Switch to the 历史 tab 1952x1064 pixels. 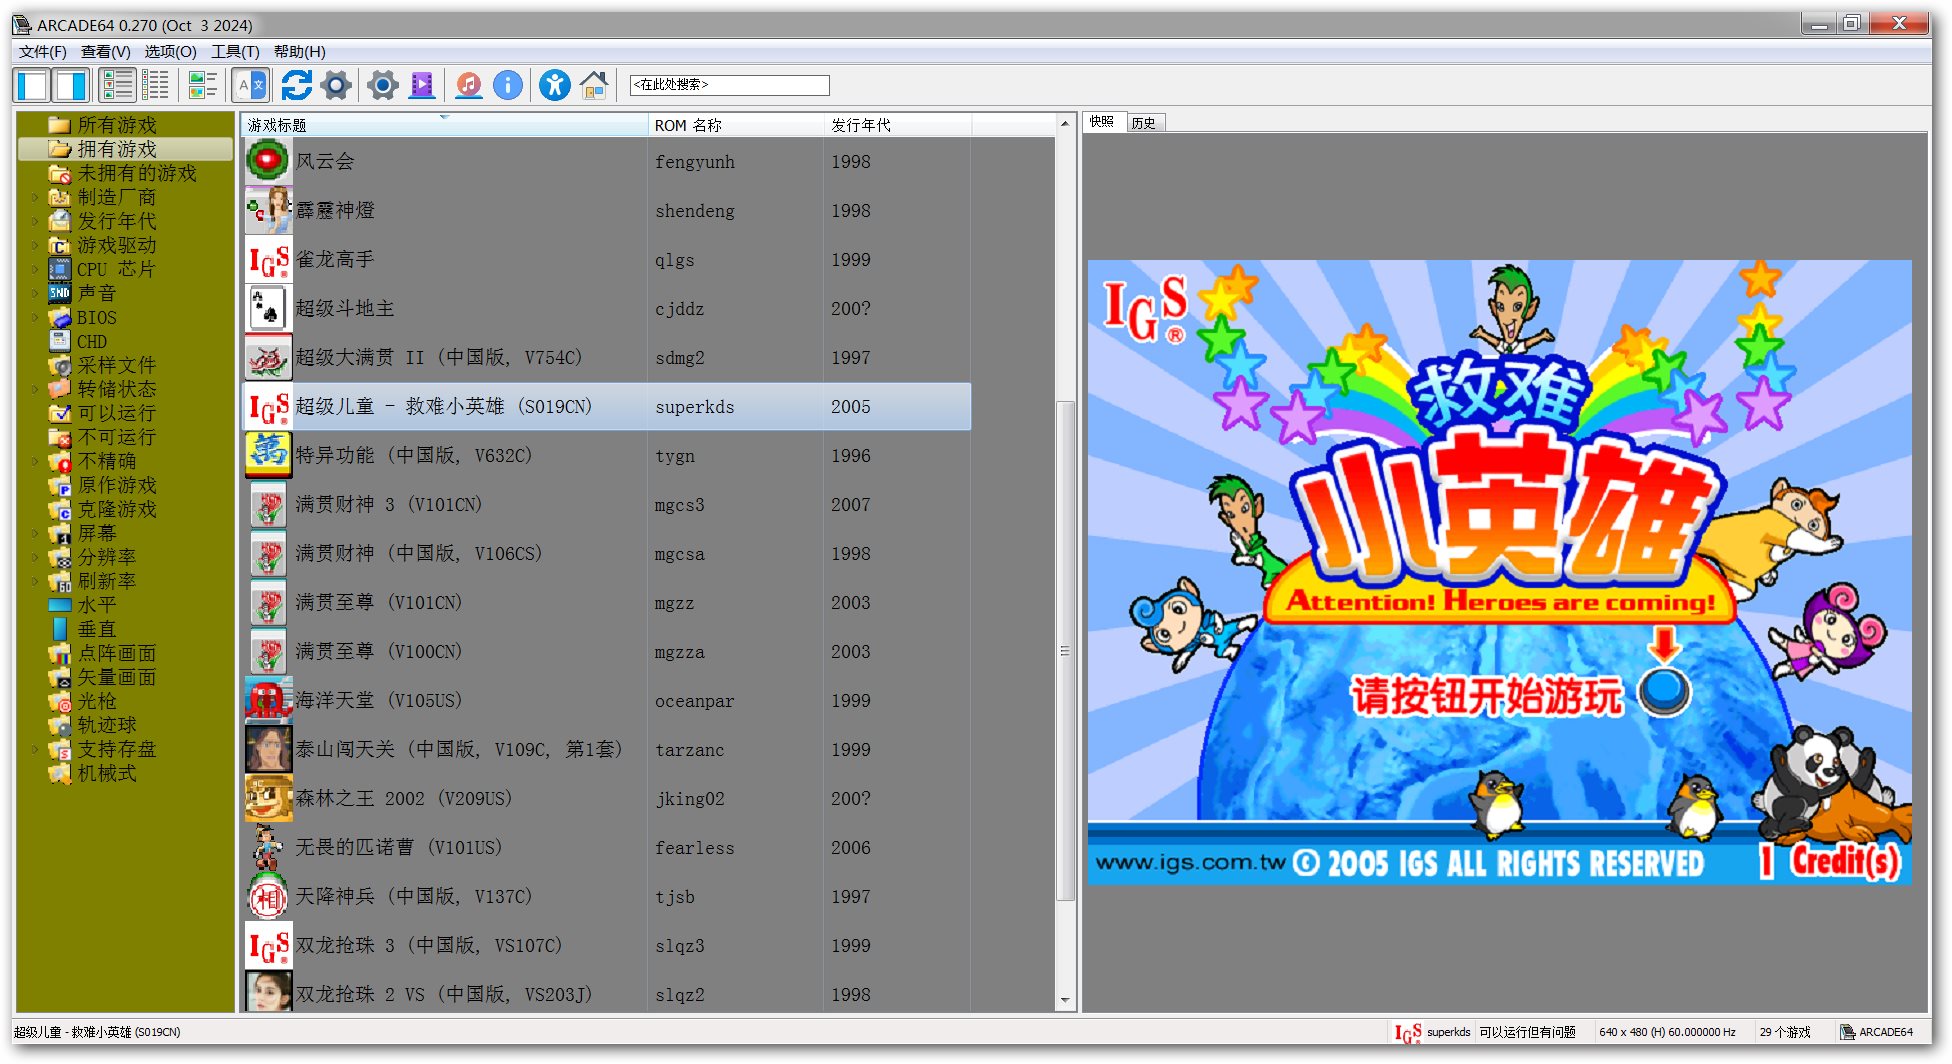click(x=1145, y=123)
